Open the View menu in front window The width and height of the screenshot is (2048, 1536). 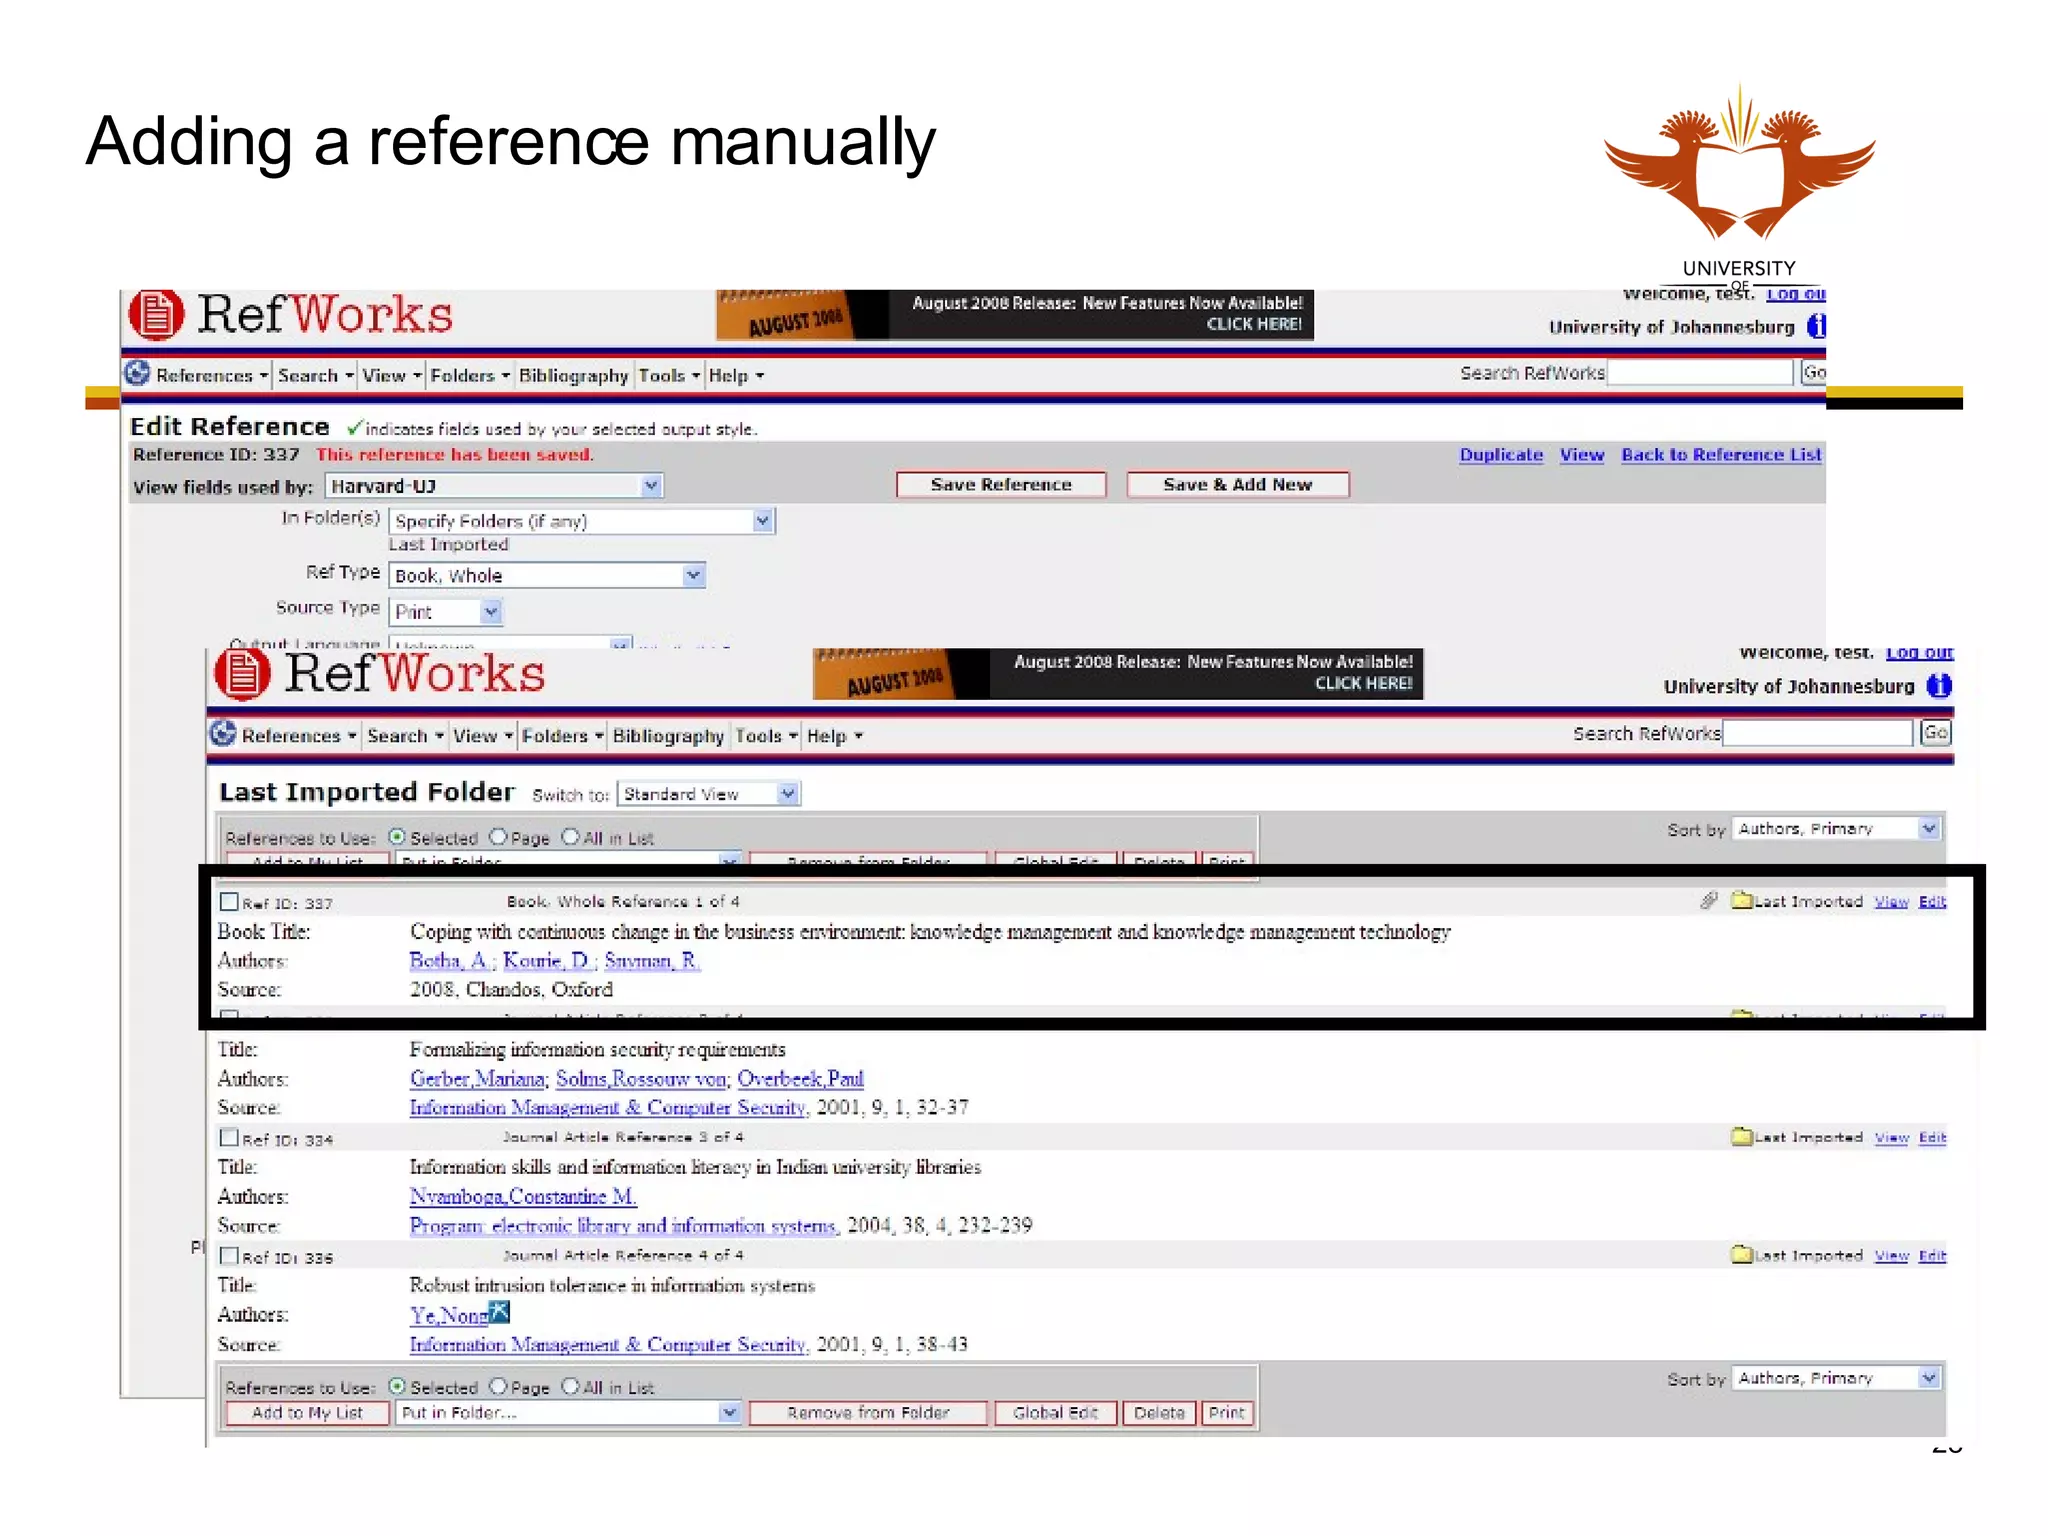[483, 736]
